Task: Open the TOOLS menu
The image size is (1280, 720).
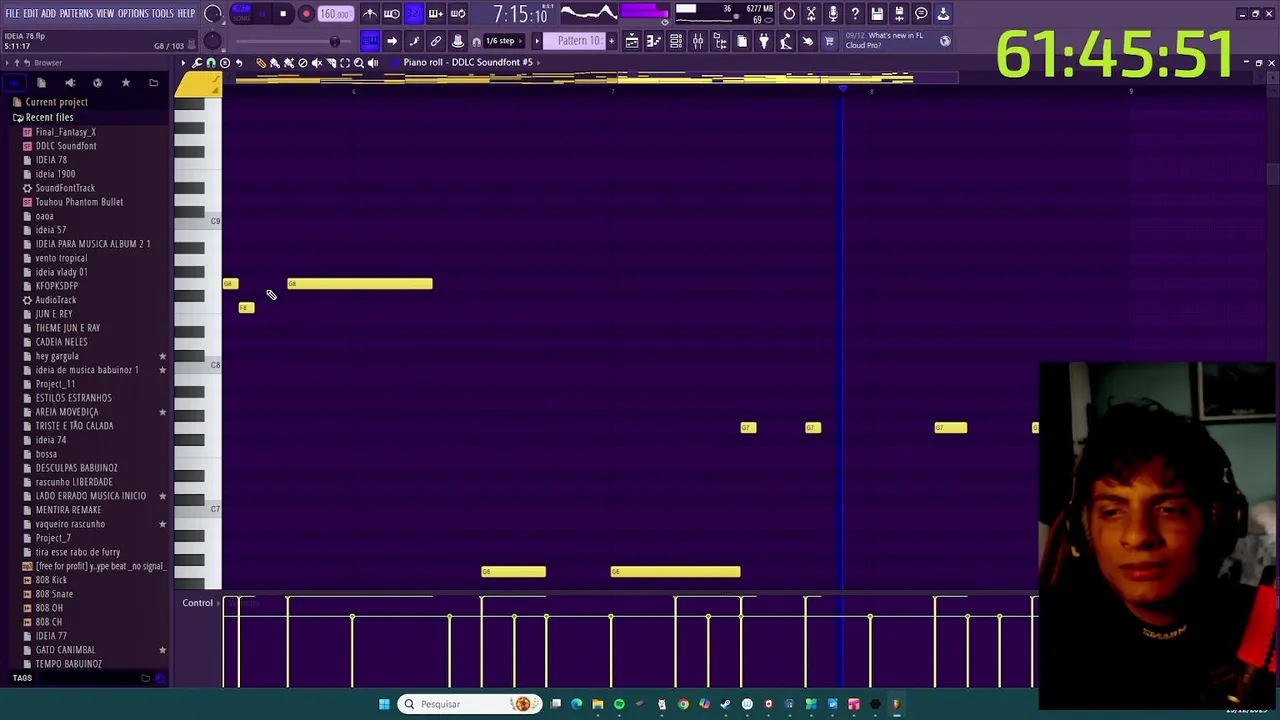Action: pos(163,14)
